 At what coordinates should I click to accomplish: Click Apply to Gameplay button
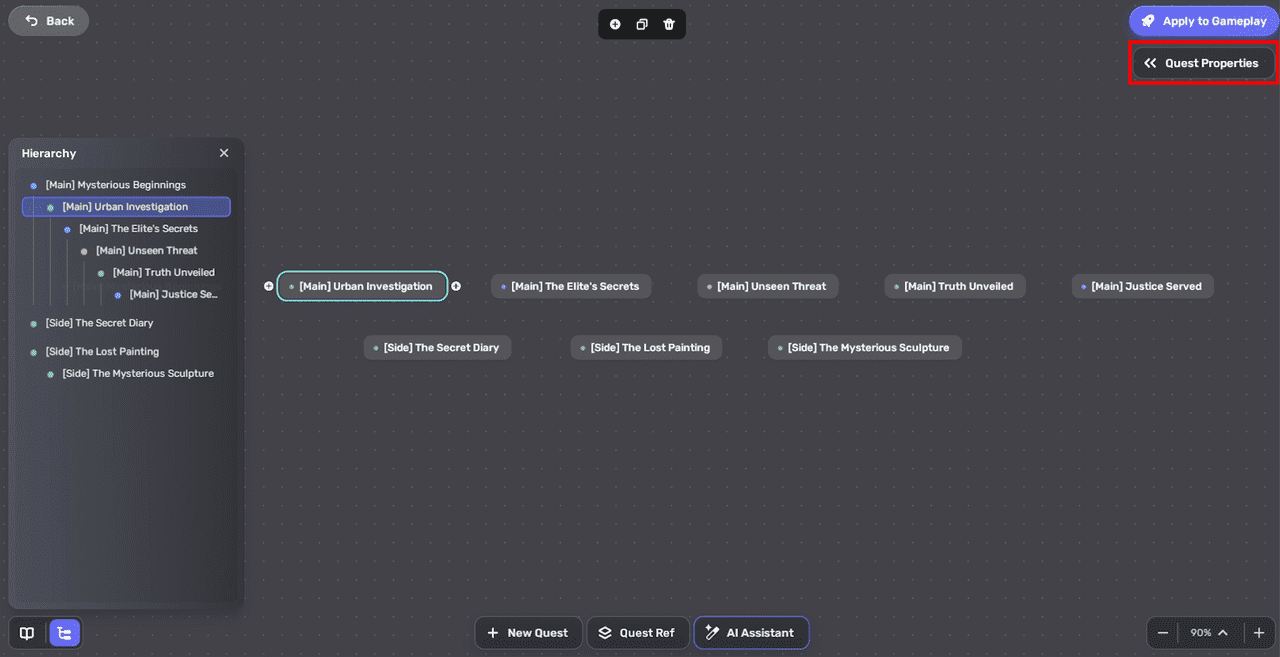[x=1203, y=21]
